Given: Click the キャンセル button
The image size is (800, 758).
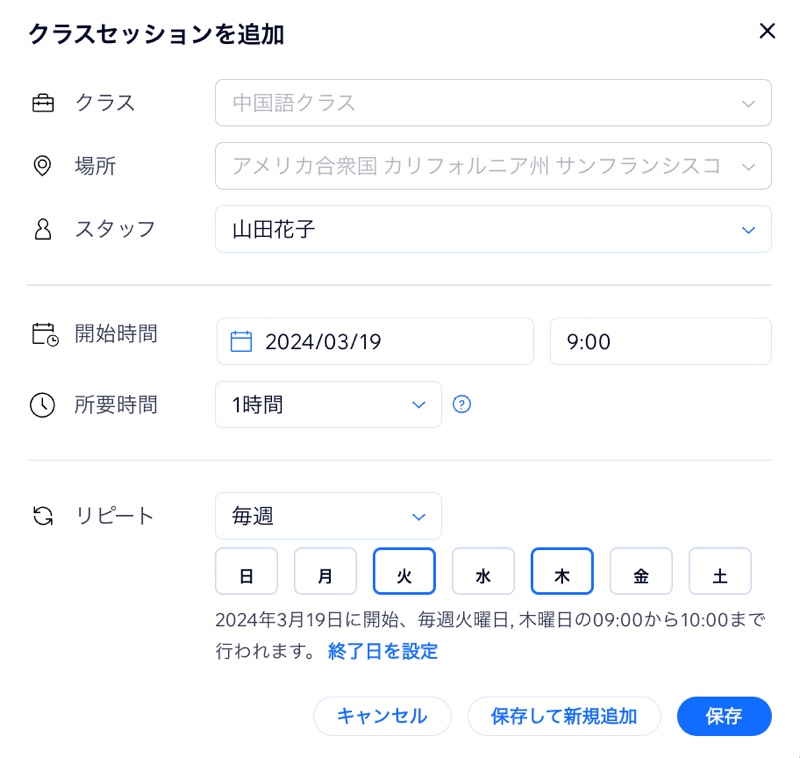Looking at the screenshot, I should coord(382,716).
